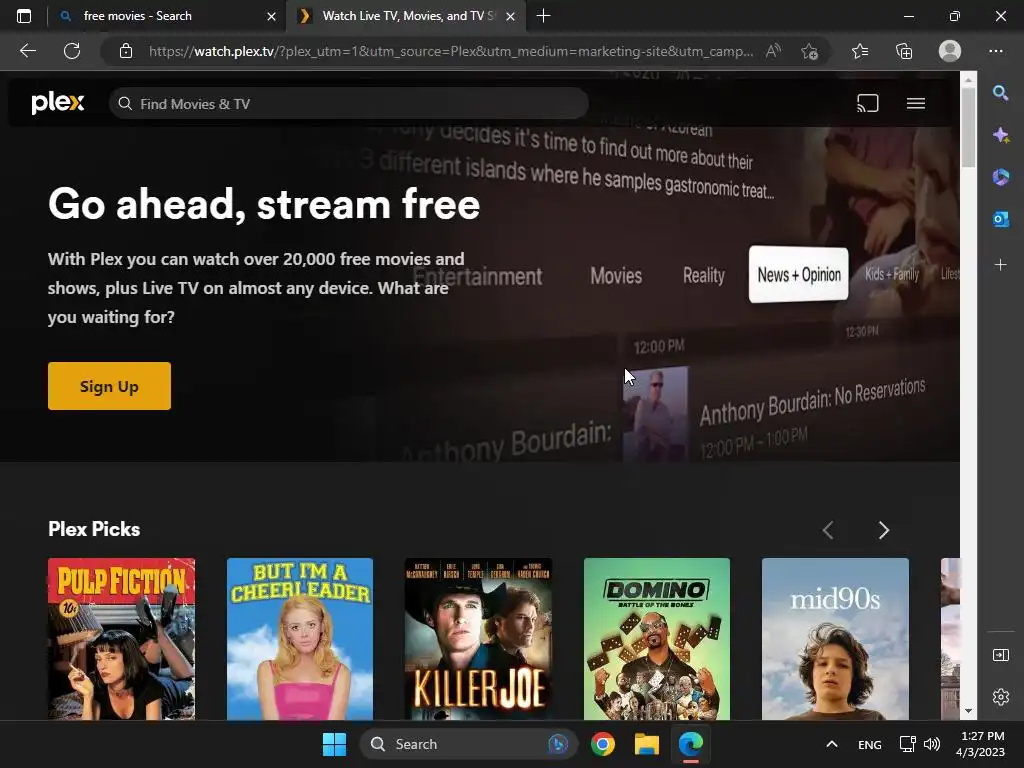This screenshot has height=768, width=1024.
Task: Click the page scrollbar up arrow
Action: pos(968,79)
